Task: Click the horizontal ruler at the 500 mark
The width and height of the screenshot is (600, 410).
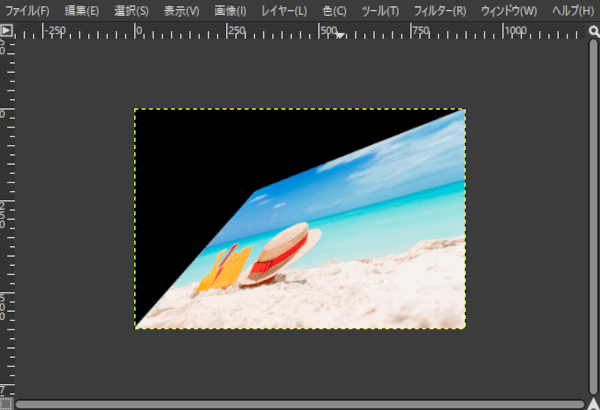Action: tap(329, 31)
